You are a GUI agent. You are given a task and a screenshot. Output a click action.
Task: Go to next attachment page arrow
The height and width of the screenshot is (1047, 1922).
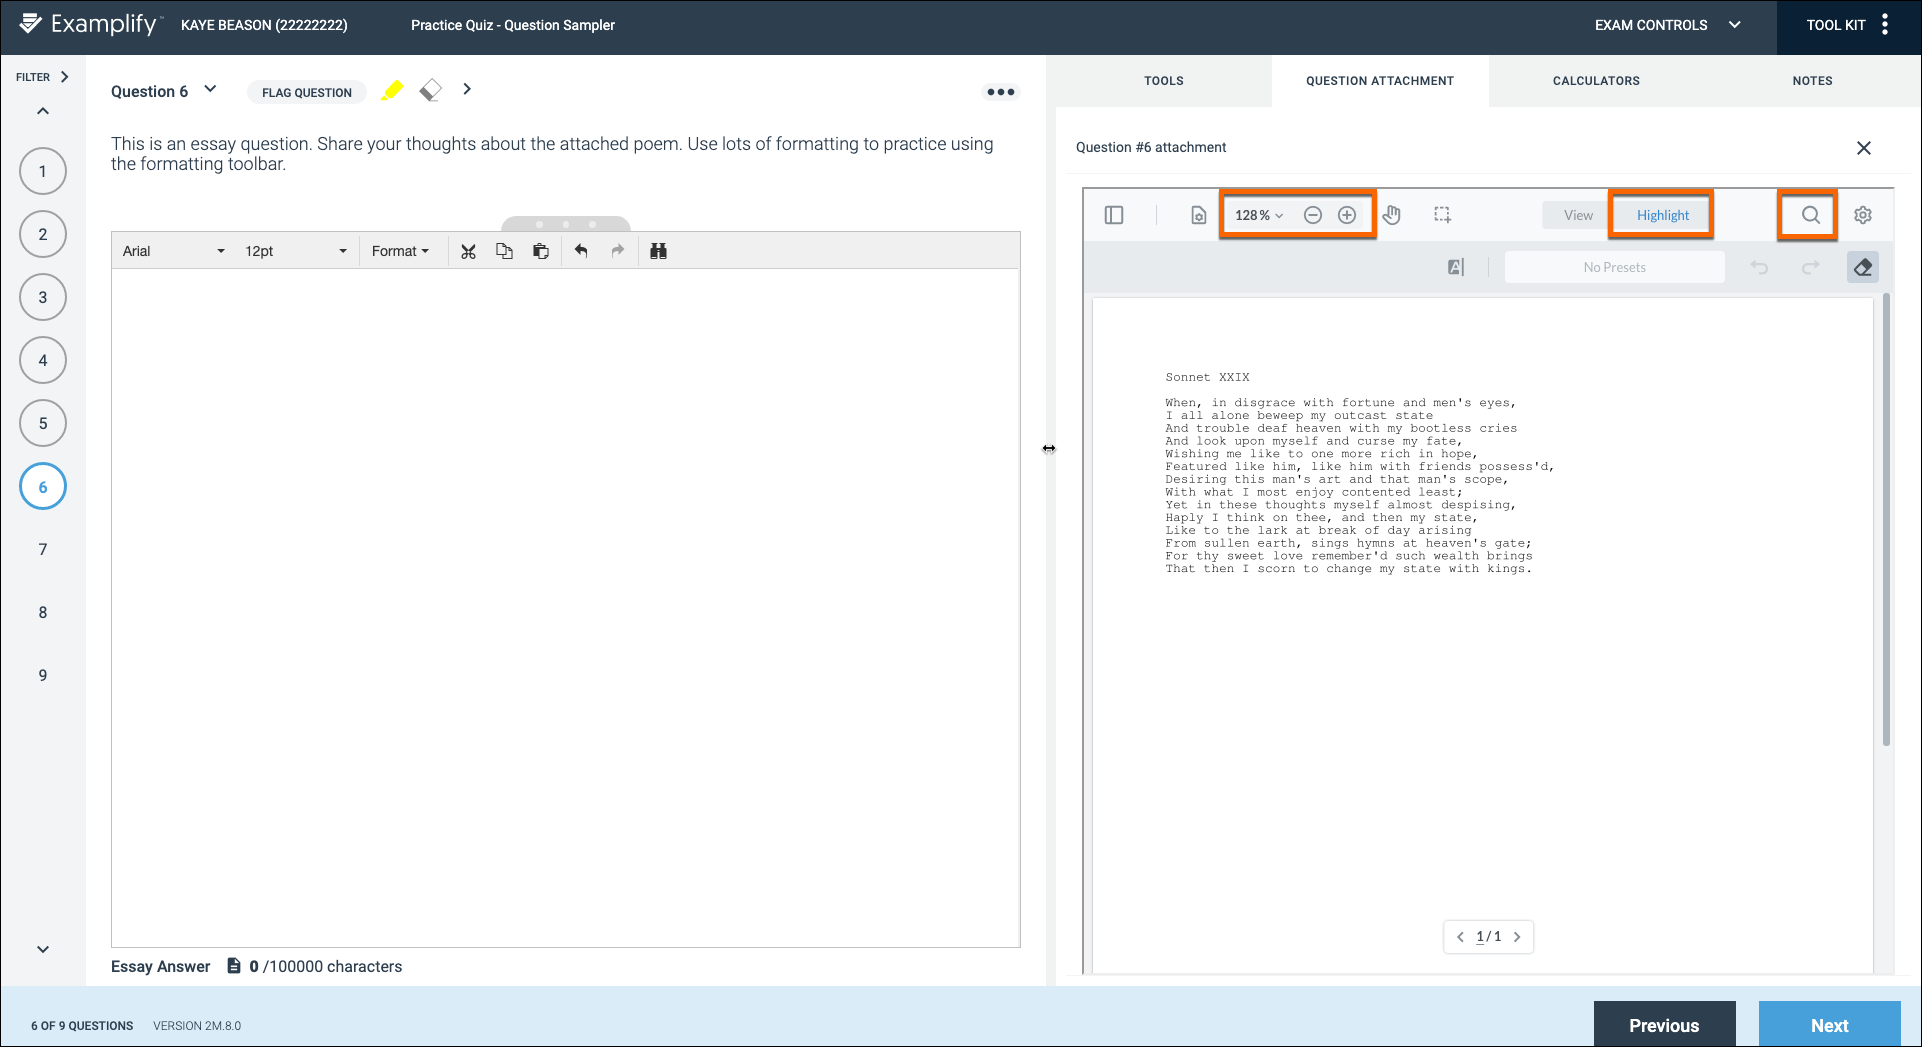tap(1517, 937)
